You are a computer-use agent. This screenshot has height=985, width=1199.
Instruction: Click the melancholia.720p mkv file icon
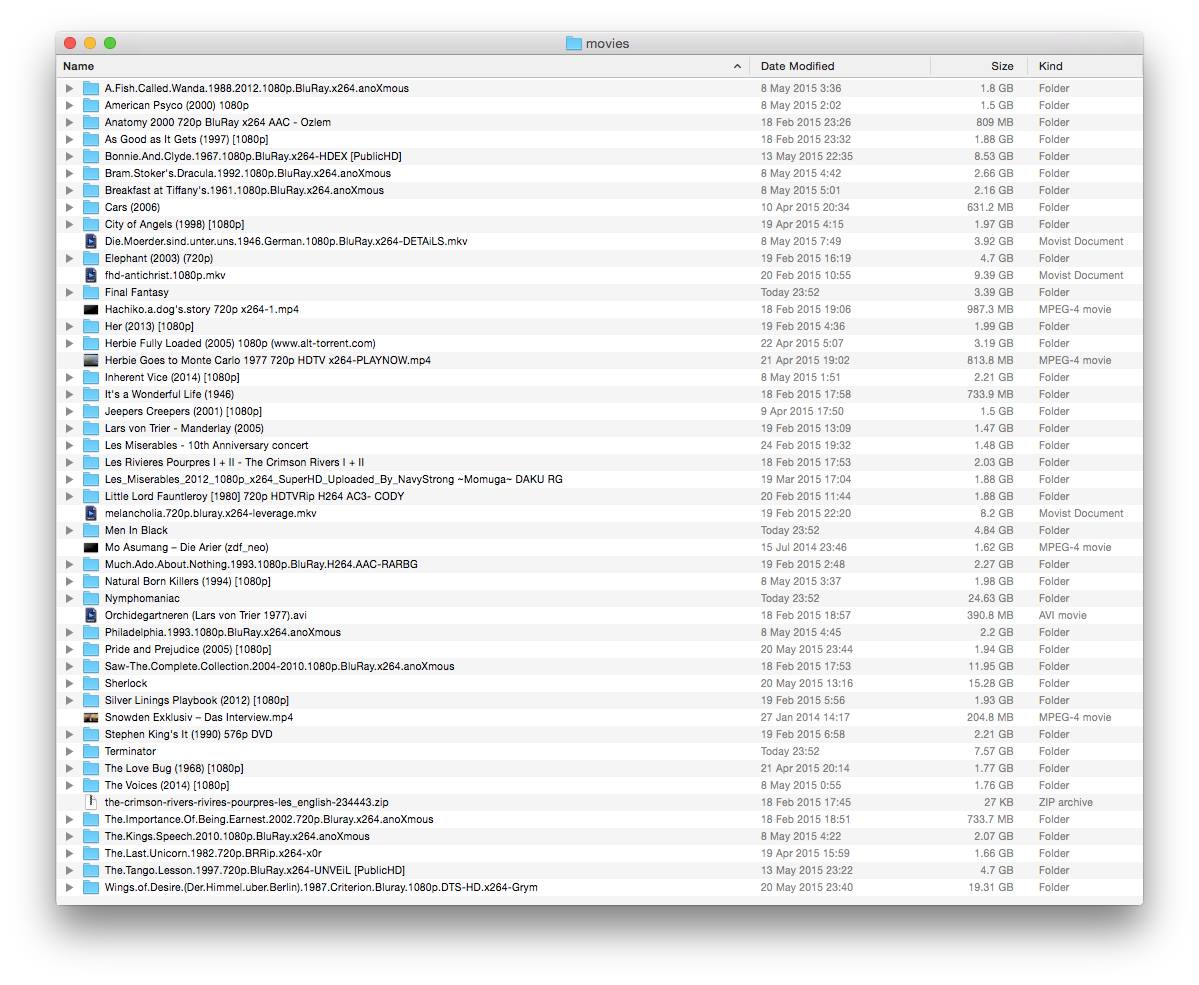(91, 513)
